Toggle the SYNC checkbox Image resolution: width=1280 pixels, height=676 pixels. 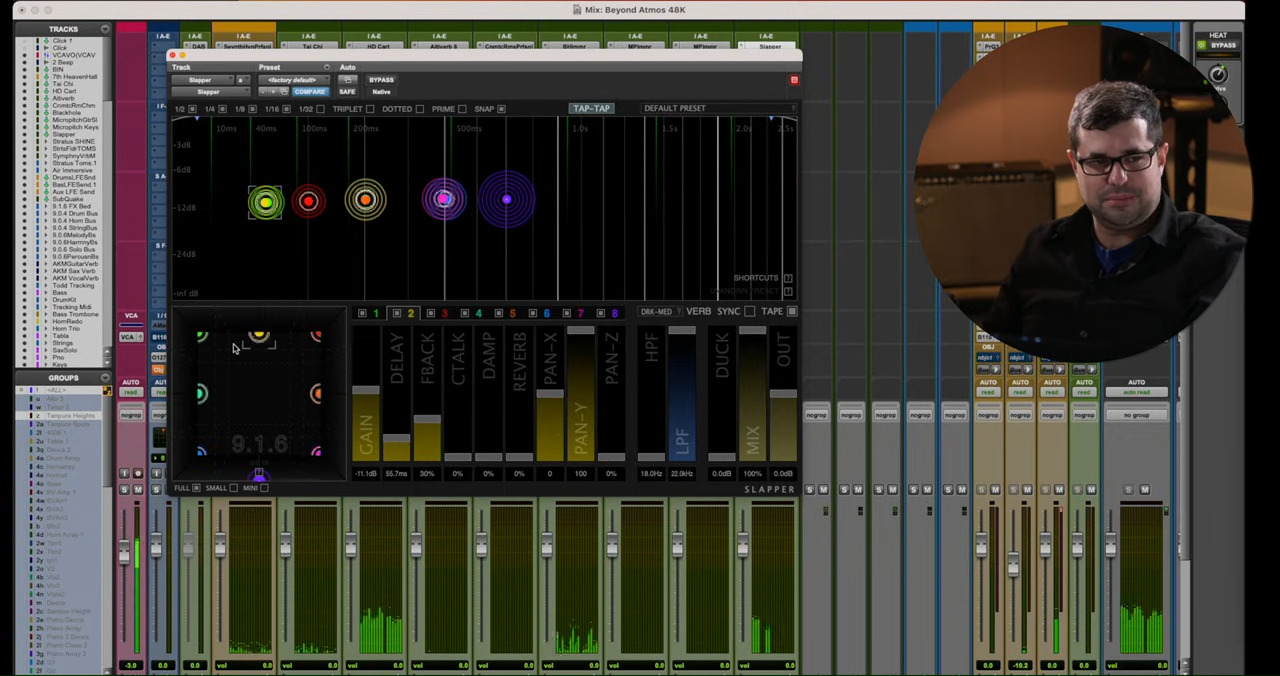click(749, 312)
